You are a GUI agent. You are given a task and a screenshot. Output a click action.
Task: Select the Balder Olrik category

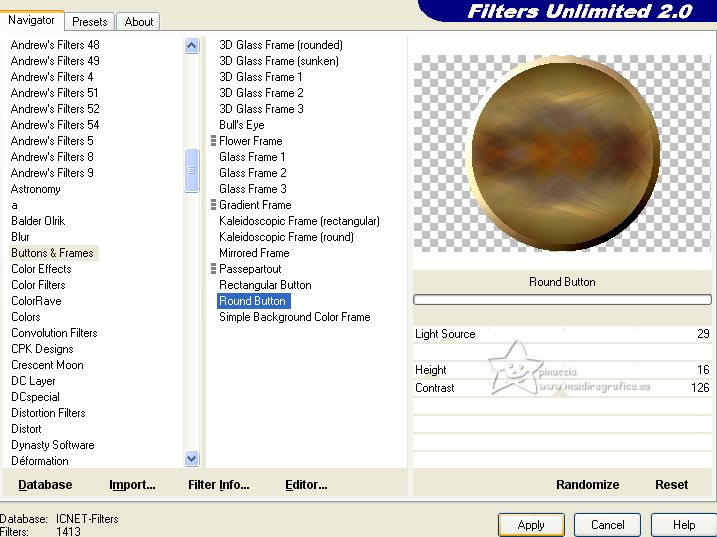(38, 221)
